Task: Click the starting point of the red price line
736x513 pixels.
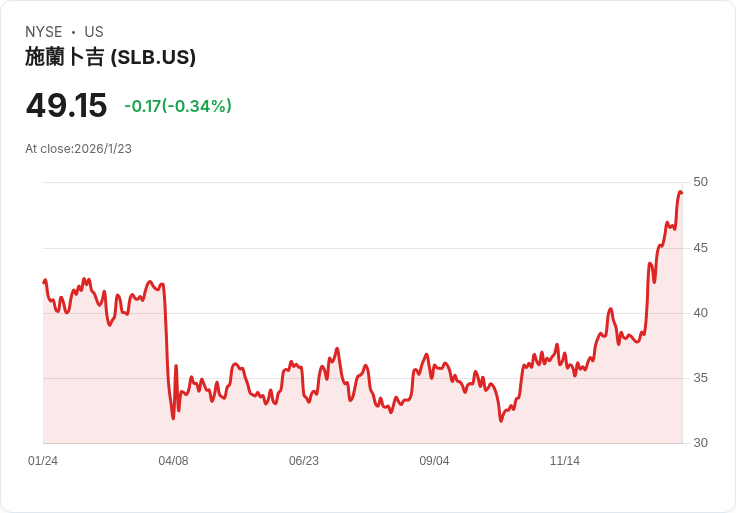Action: (x=44, y=282)
